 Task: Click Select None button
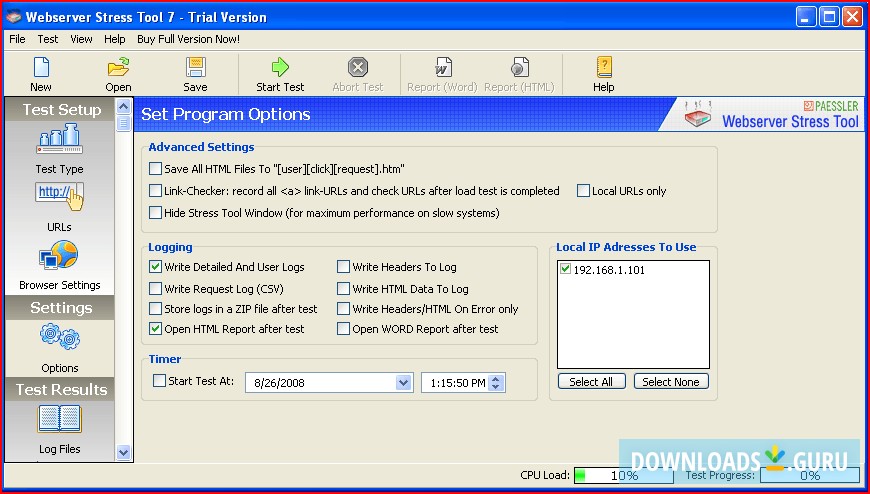671,381
